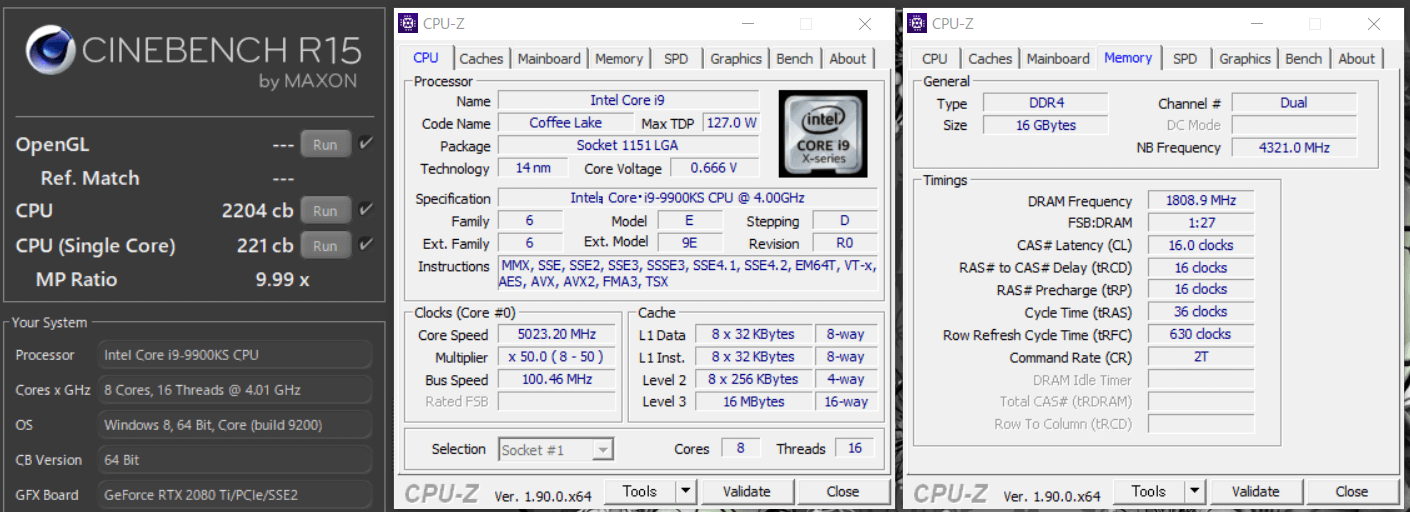Click the Core Speed value 5023.20 MHz
Viewport: 1410px width, 512px height.
[558, 335]
